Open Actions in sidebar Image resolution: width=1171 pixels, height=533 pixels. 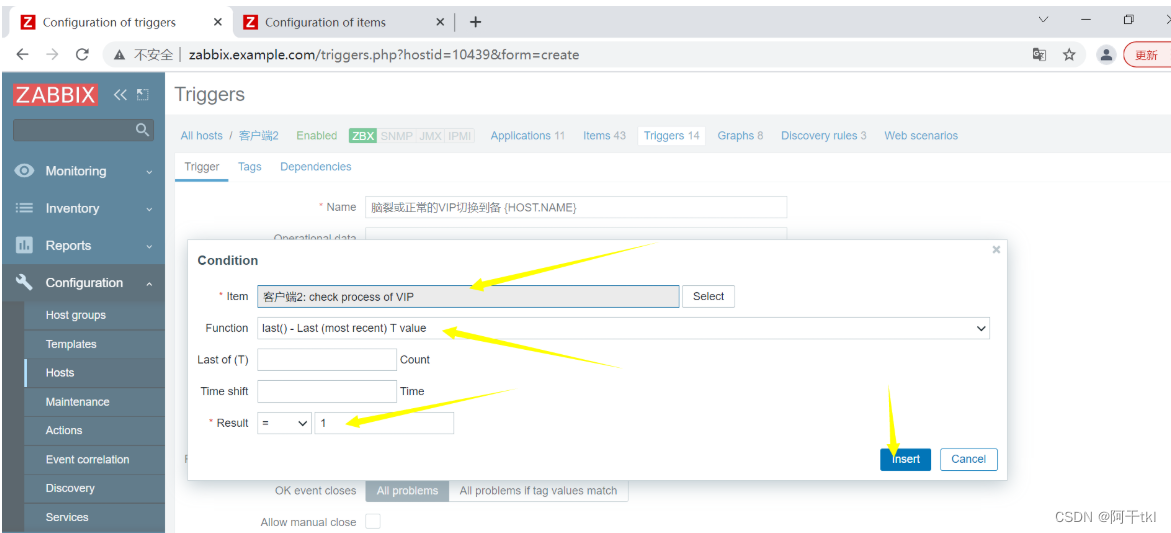tap(63, 430)
